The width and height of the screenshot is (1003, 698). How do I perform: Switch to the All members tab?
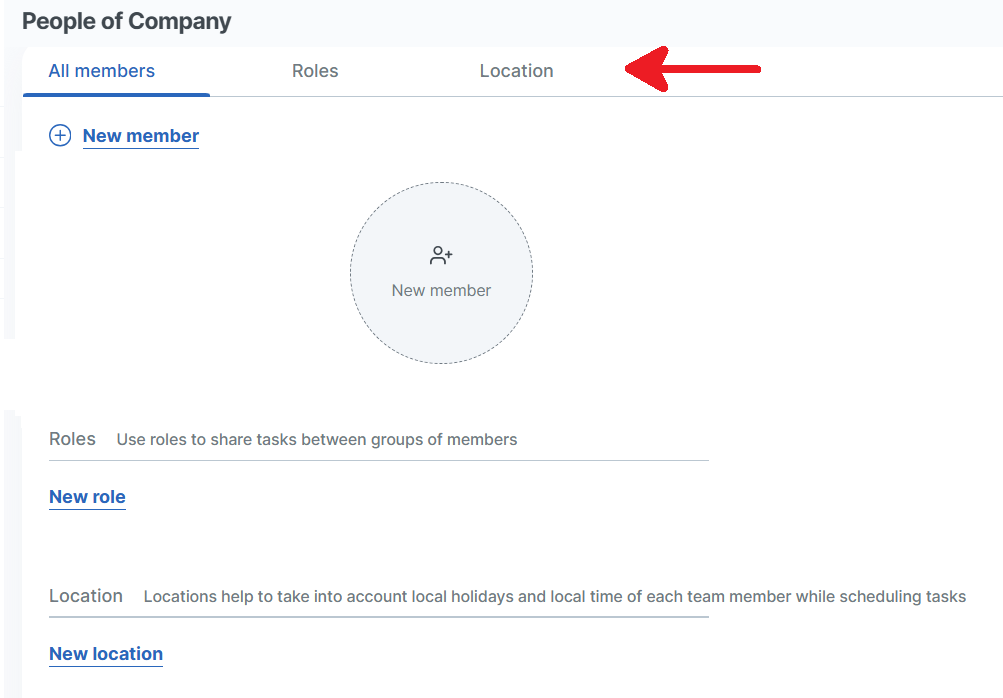pos(102,71)
